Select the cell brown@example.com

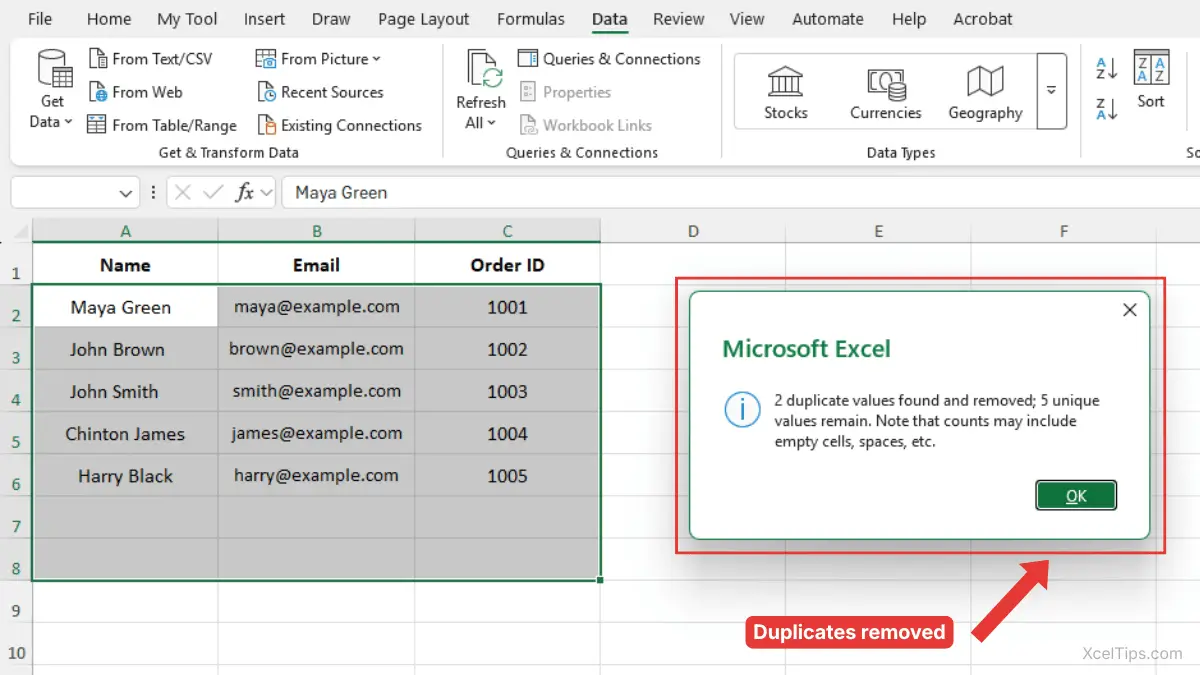[316, 349]
